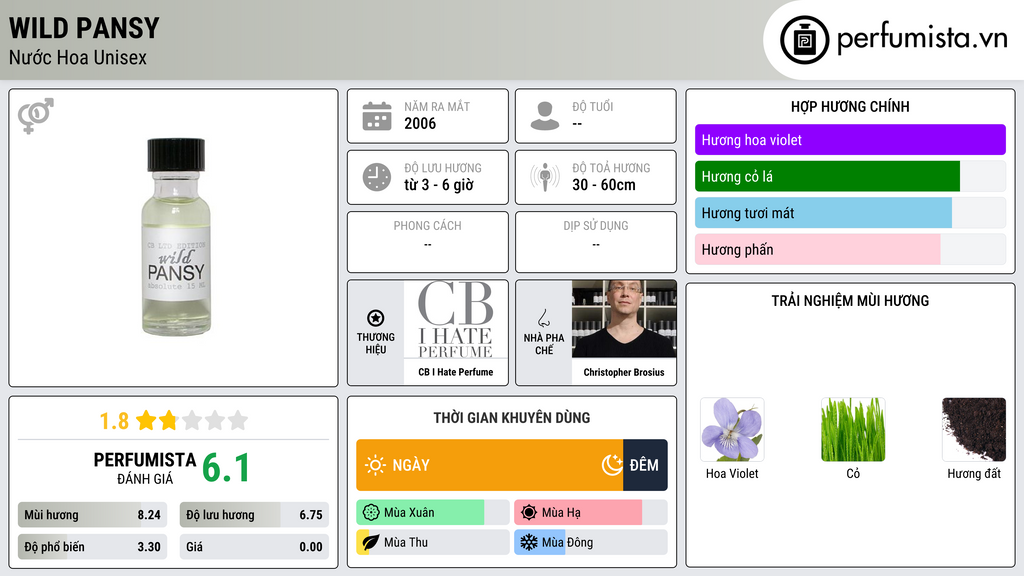Image resolution: width=1024 pixels, height=576 pixels.
Task: Click the Christopher Brosius name link
Action: coord(624,372)
